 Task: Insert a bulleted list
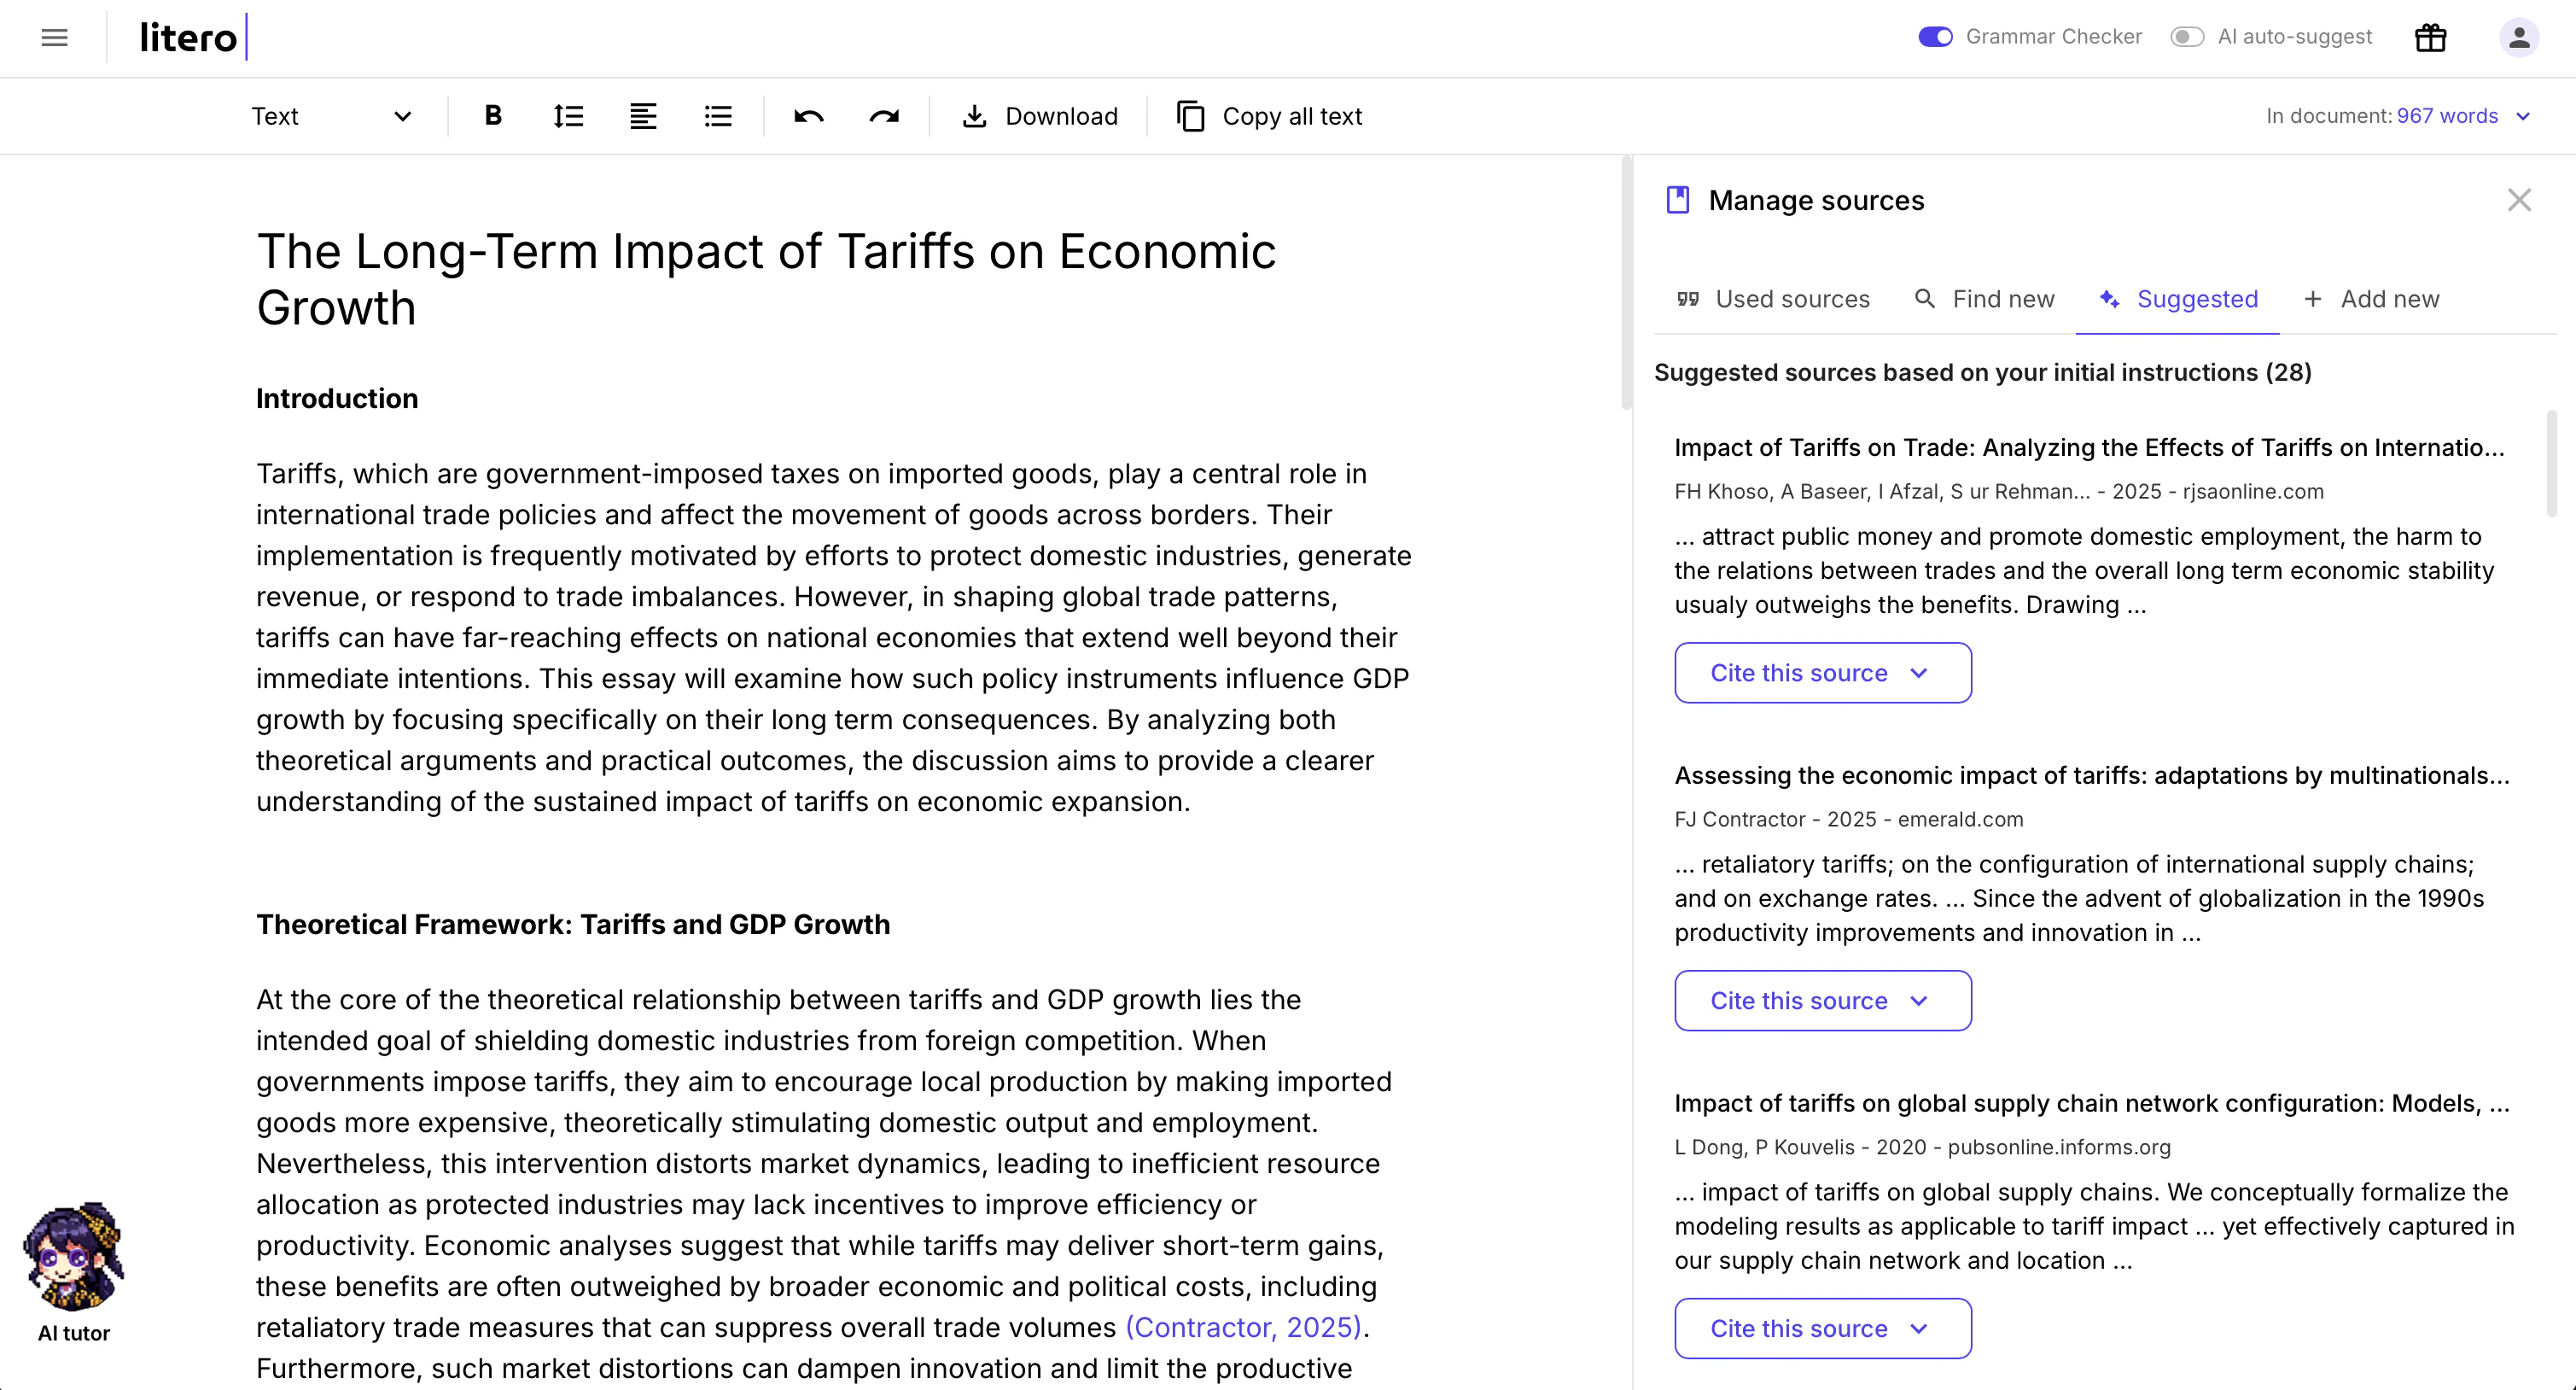pyautogui.click(x=718, y=116)
